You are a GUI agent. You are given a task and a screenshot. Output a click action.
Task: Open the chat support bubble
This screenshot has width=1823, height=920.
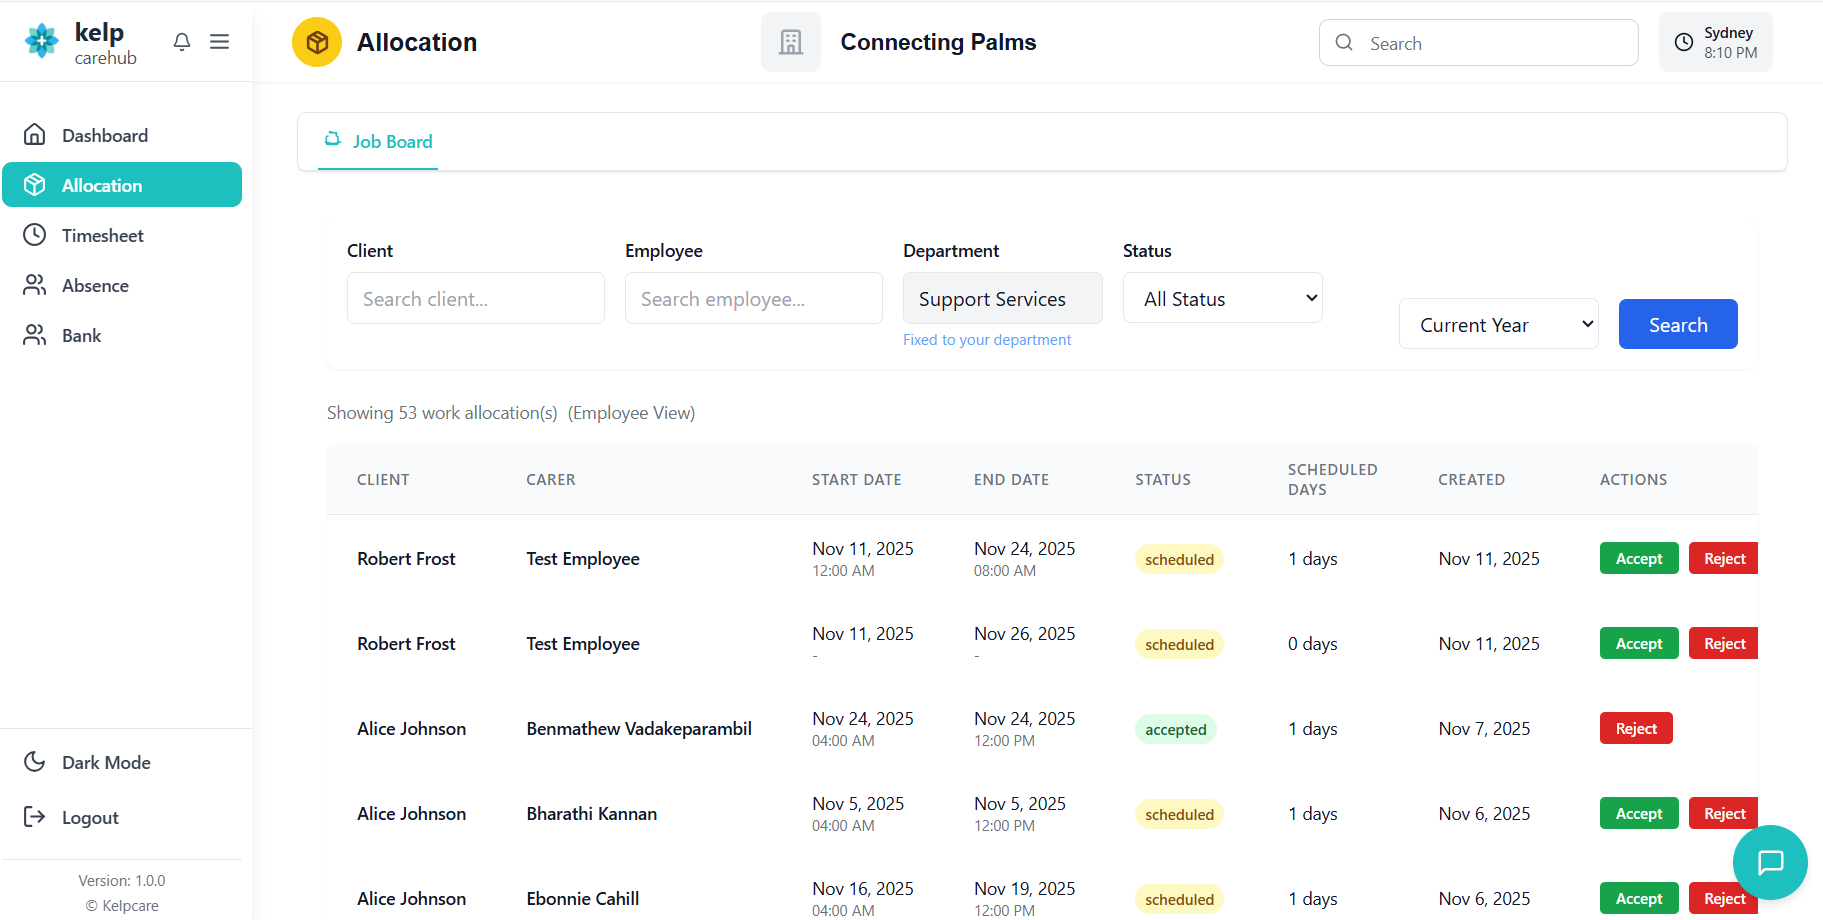tap(1770, 862)
